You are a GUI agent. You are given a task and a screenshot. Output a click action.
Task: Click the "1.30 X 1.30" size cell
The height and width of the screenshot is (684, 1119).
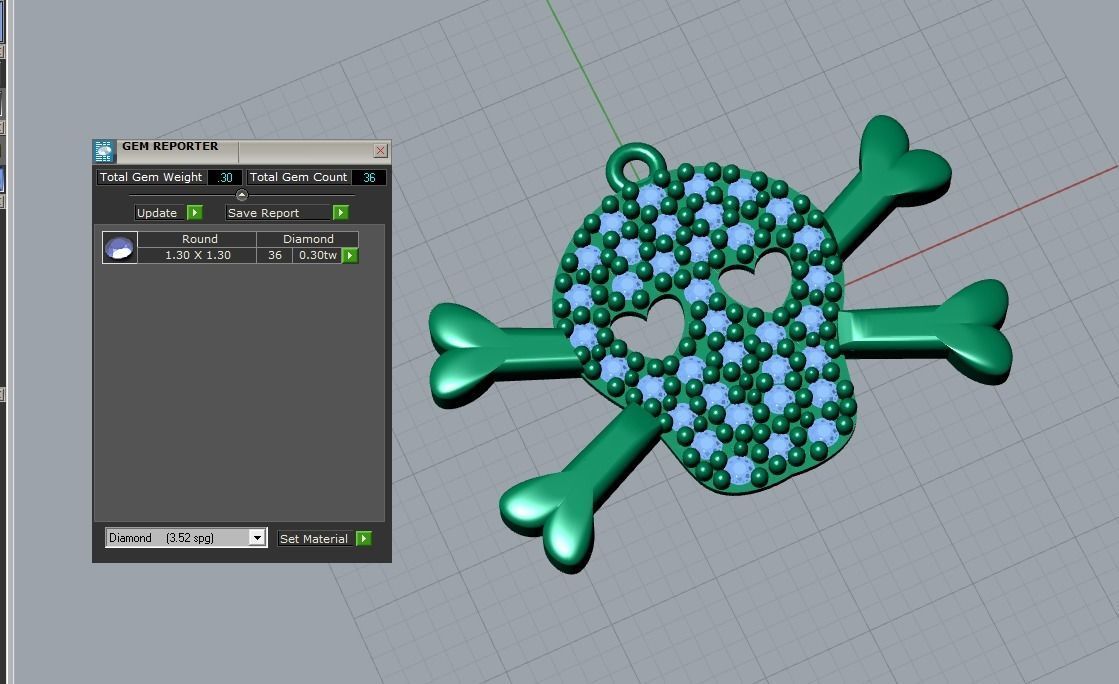point(198,255)
